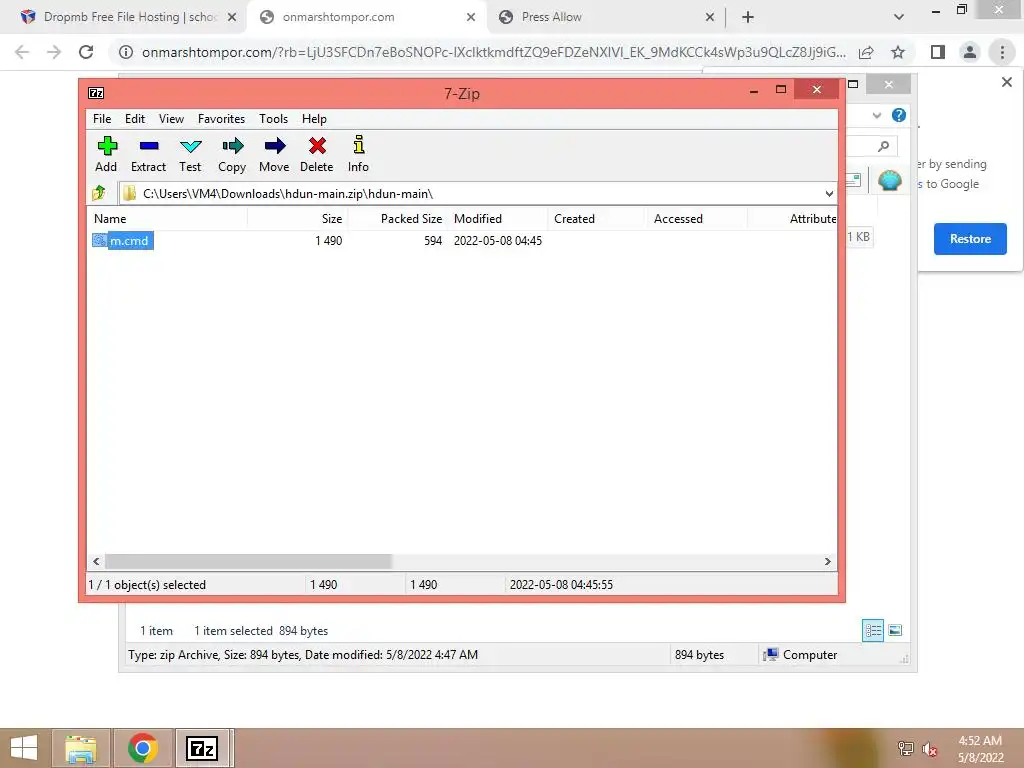This screenshot has height=768, width=1024.
Task: Switch to the Press Allow tab
Action: (605, 17)
